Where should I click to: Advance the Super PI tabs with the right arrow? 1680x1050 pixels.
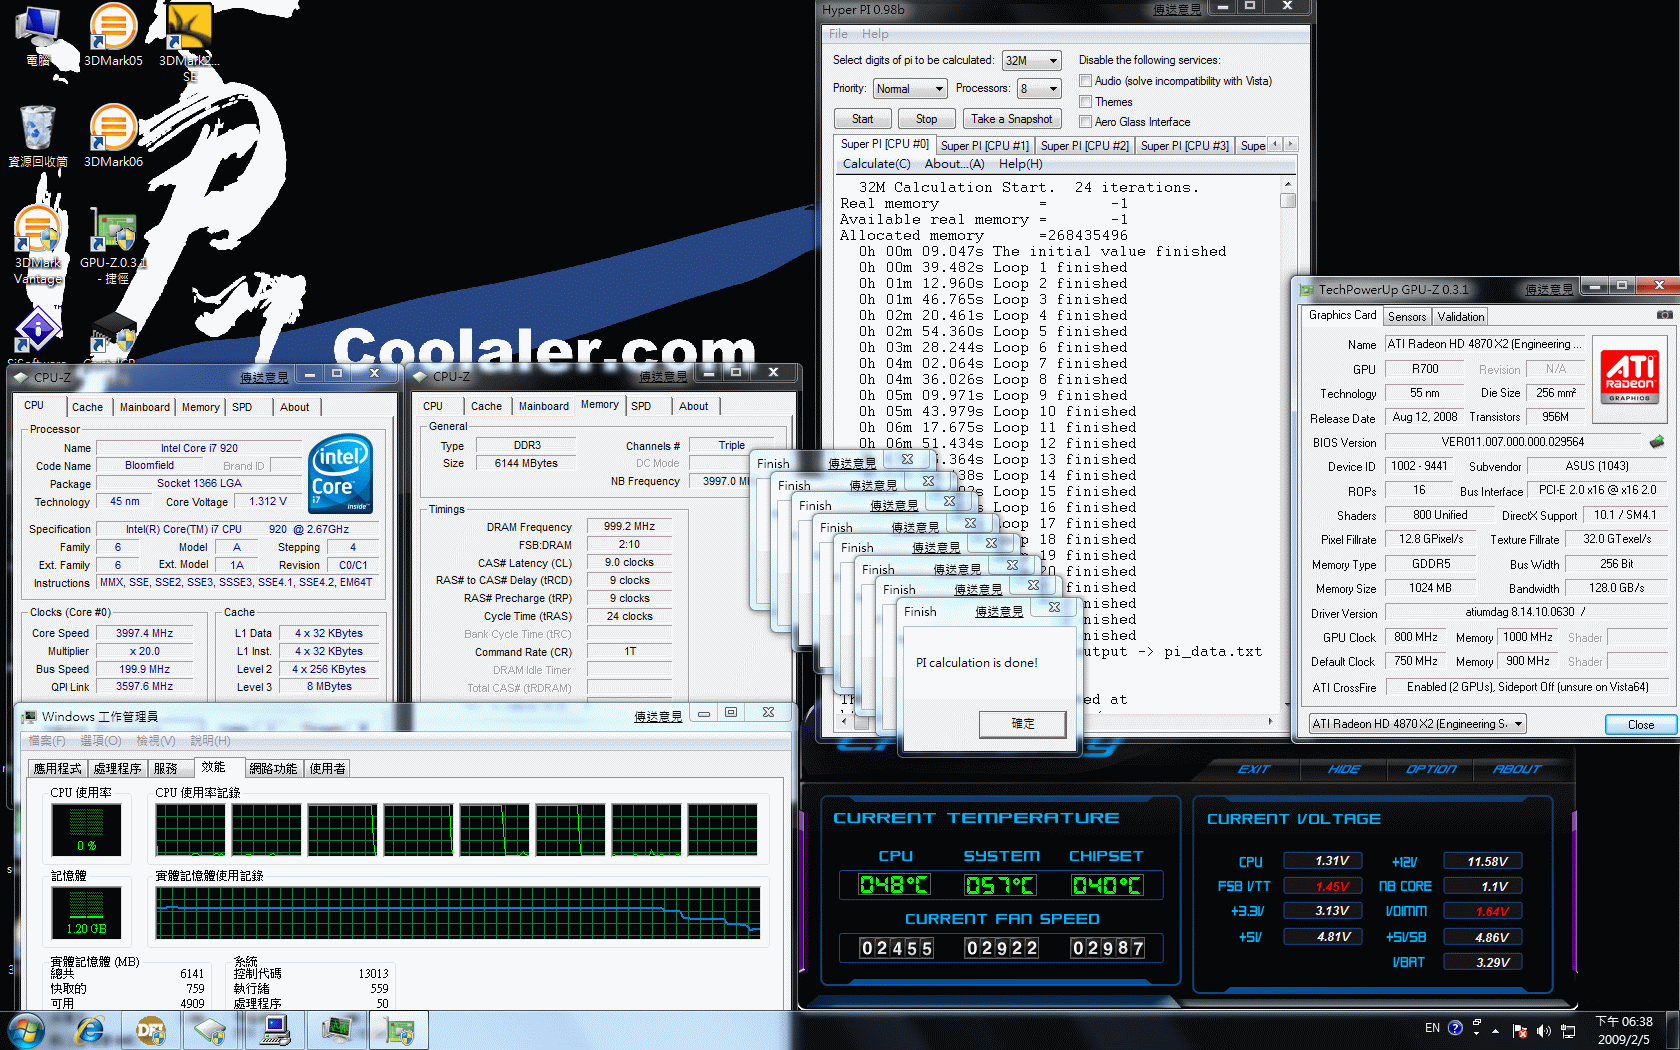tap(1291, 144)
